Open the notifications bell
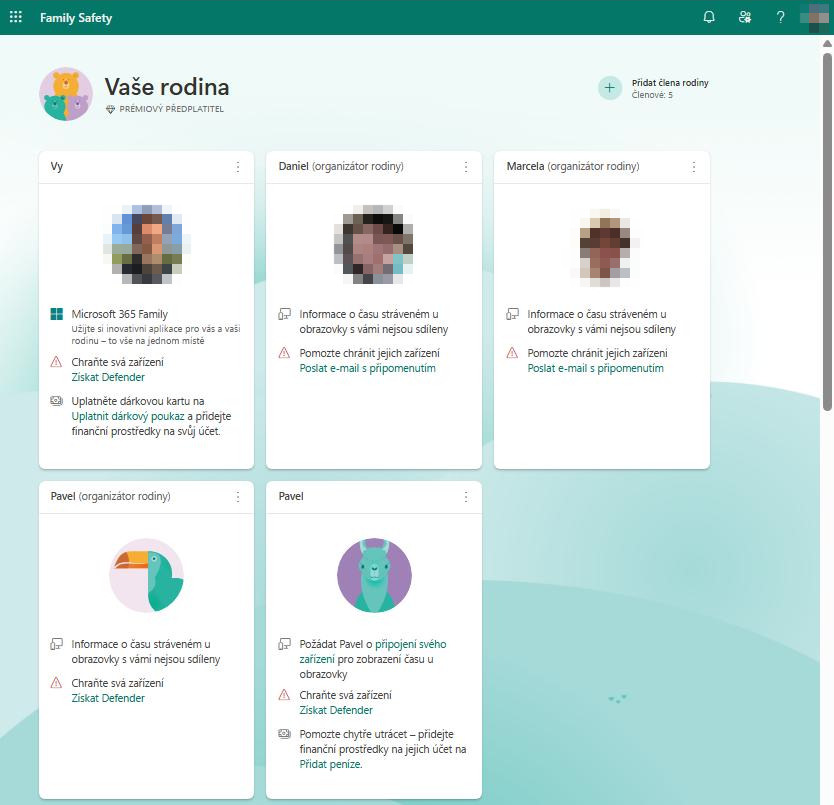Viewport: 834px width, 805px height. 709,17
